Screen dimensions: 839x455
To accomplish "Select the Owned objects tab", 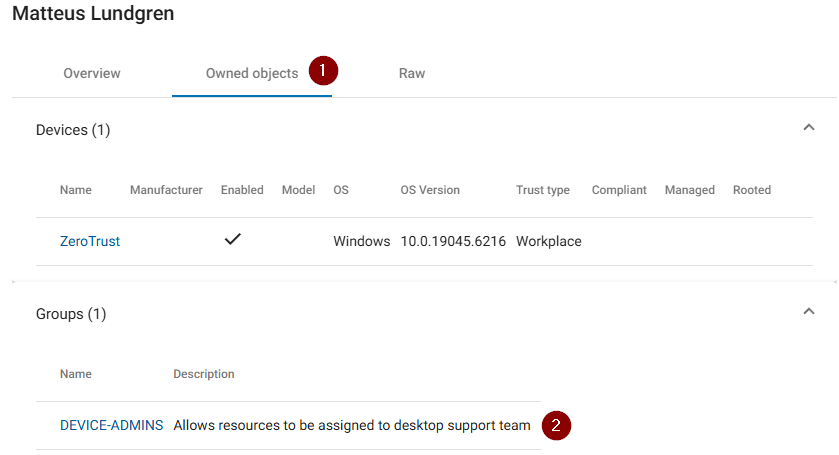I will pyautogui.click(x=252, y=73).
